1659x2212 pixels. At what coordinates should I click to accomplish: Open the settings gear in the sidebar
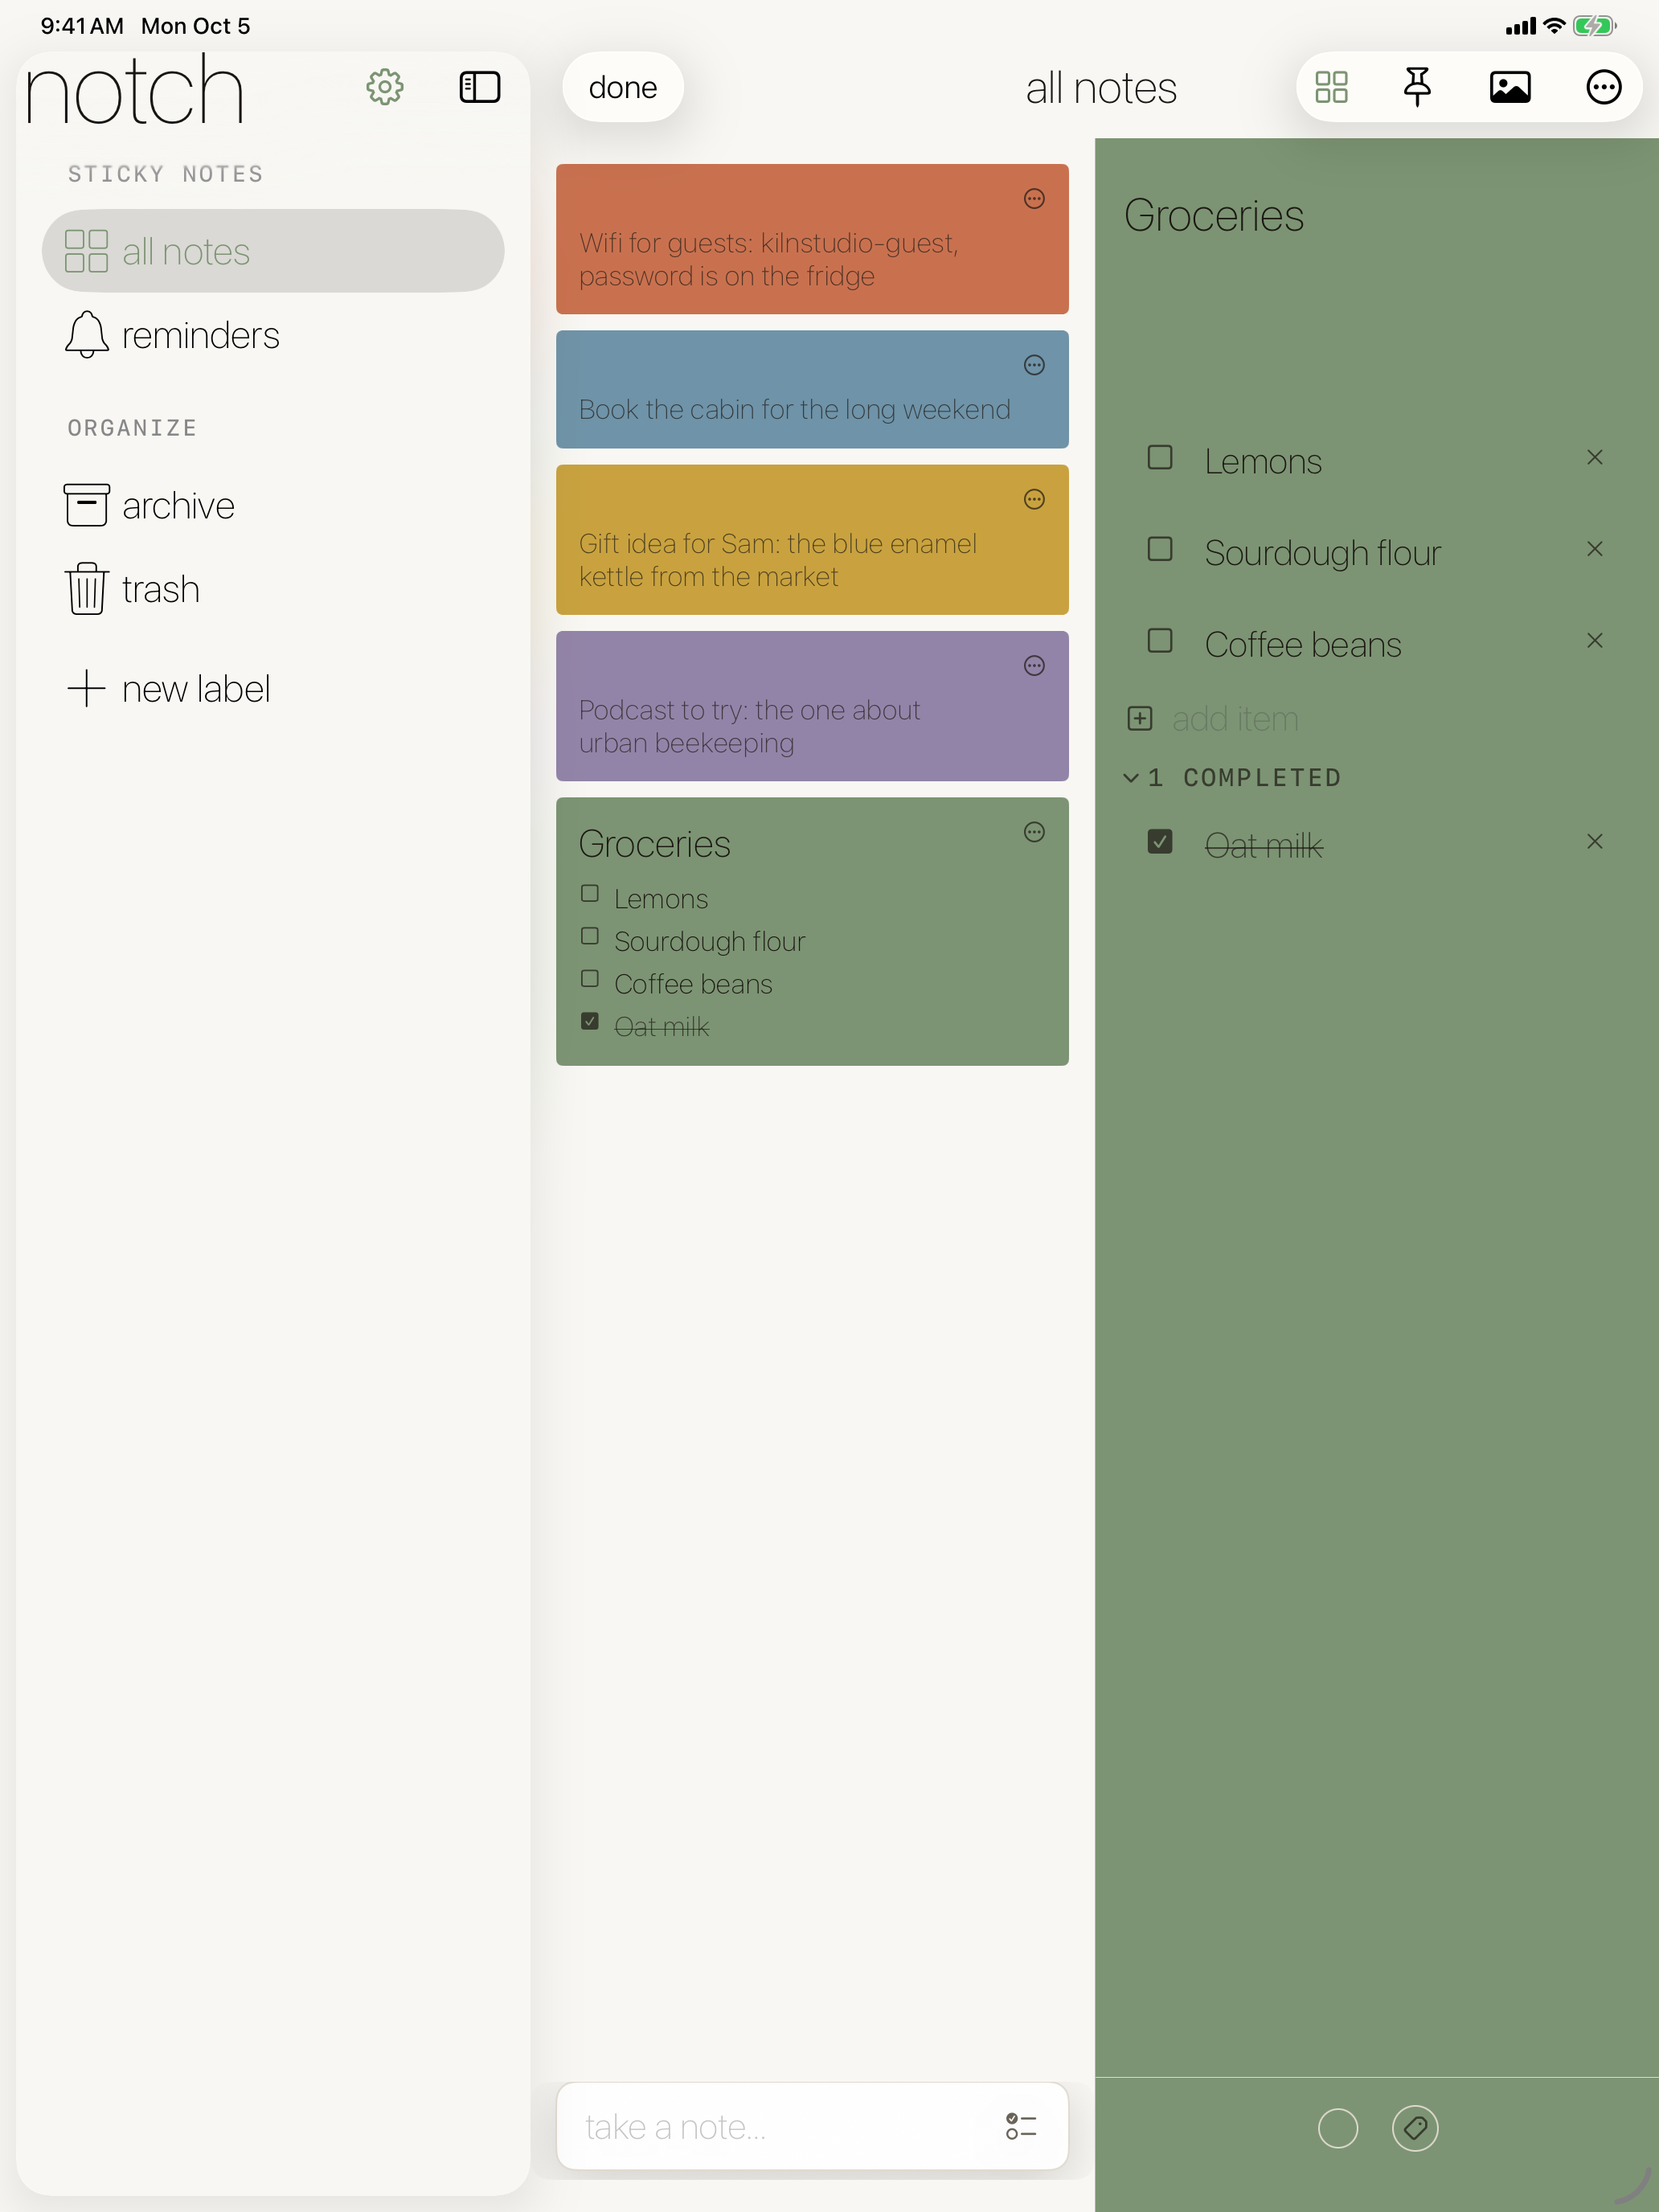(384, 87)
